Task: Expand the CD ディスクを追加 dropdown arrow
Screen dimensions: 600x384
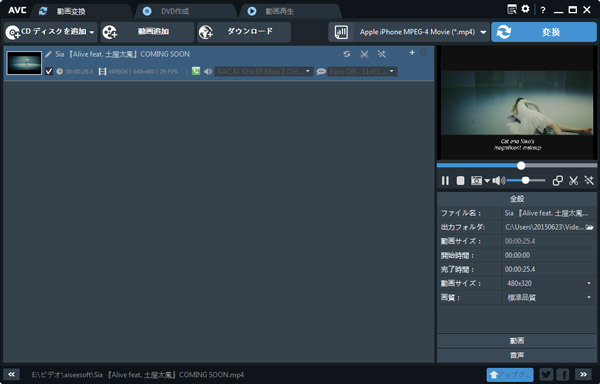Action: [92, 32]
